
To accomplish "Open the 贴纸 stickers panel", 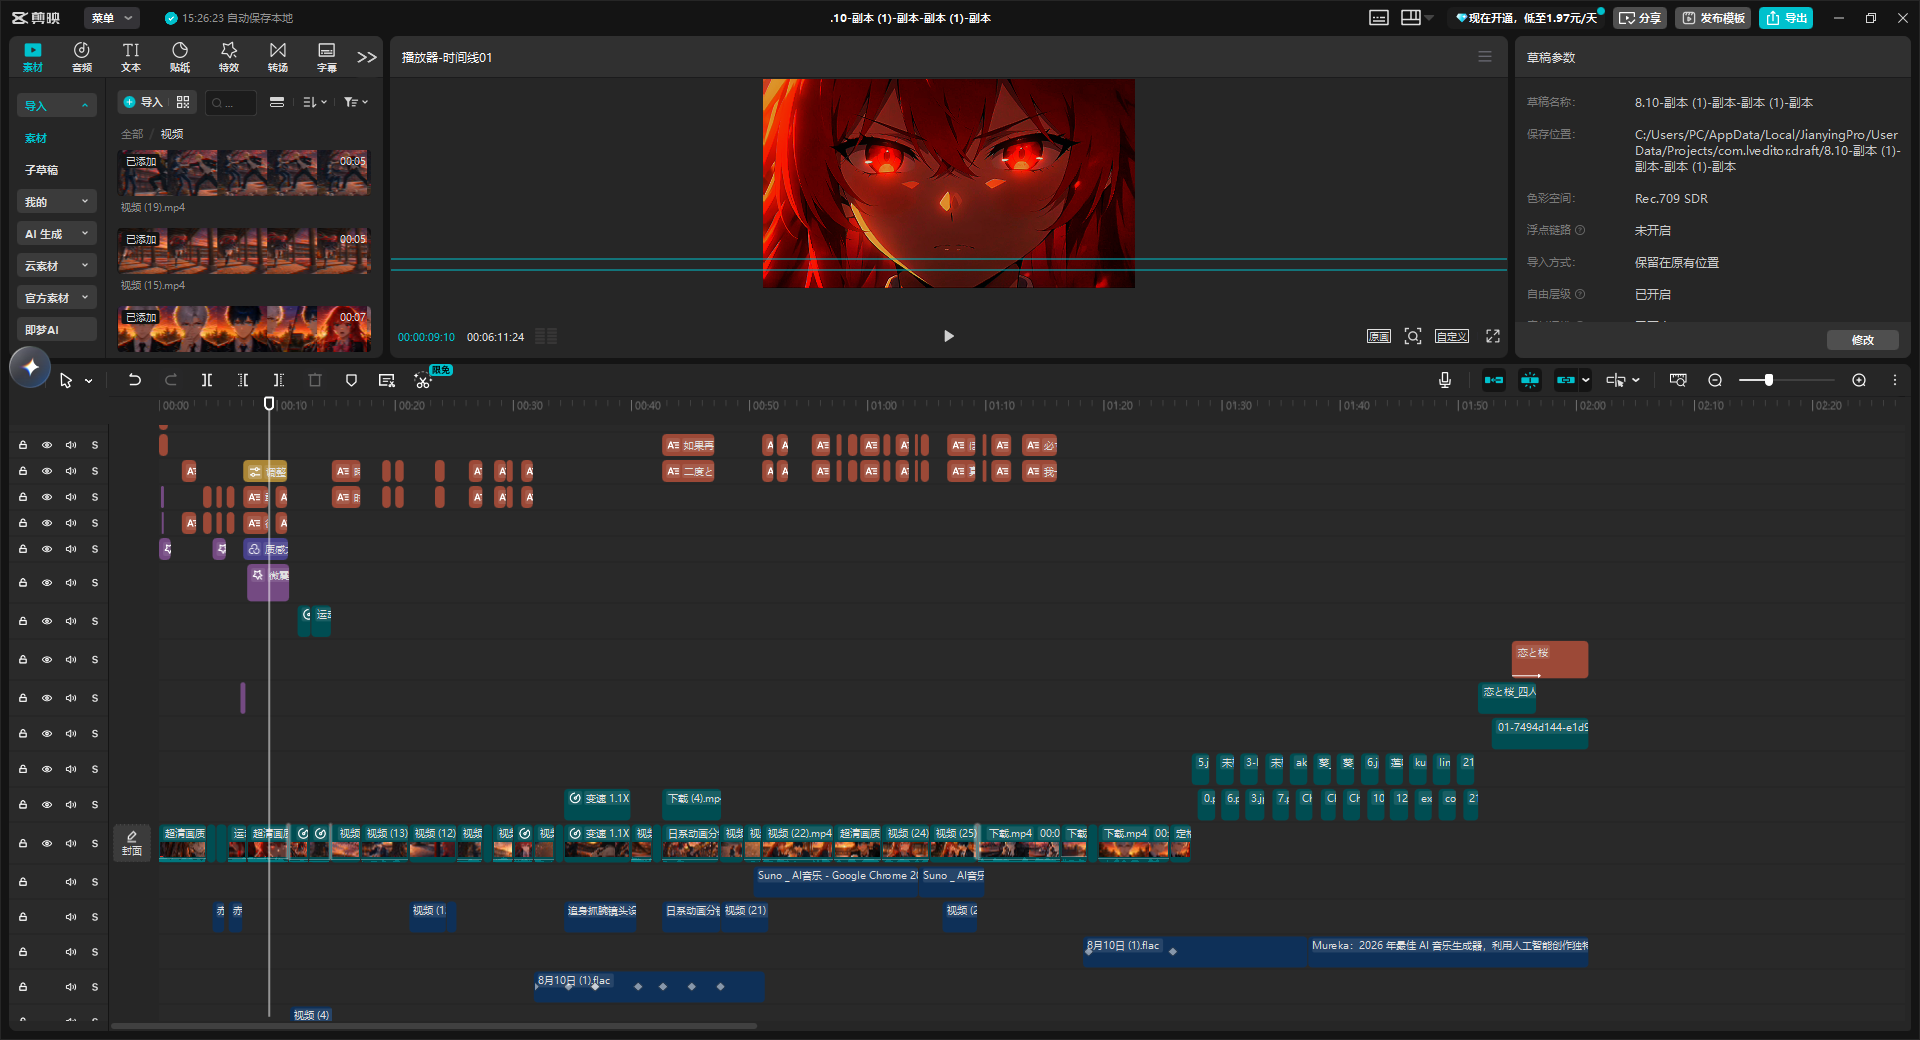I will pos(180,57).
